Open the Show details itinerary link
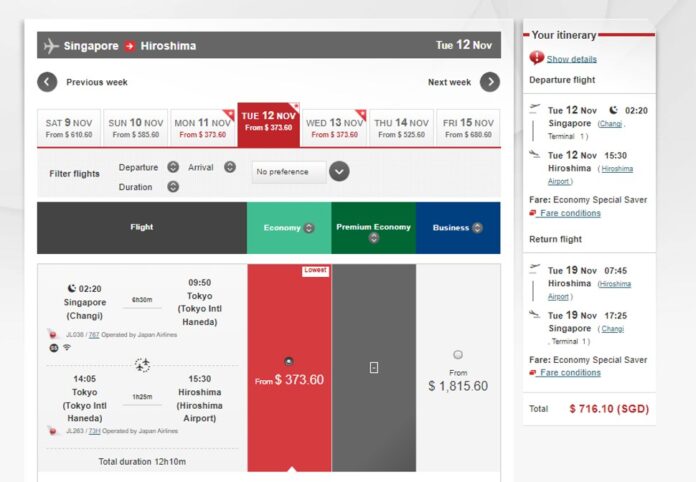This screenshot has width=696, height=482. 571,59
